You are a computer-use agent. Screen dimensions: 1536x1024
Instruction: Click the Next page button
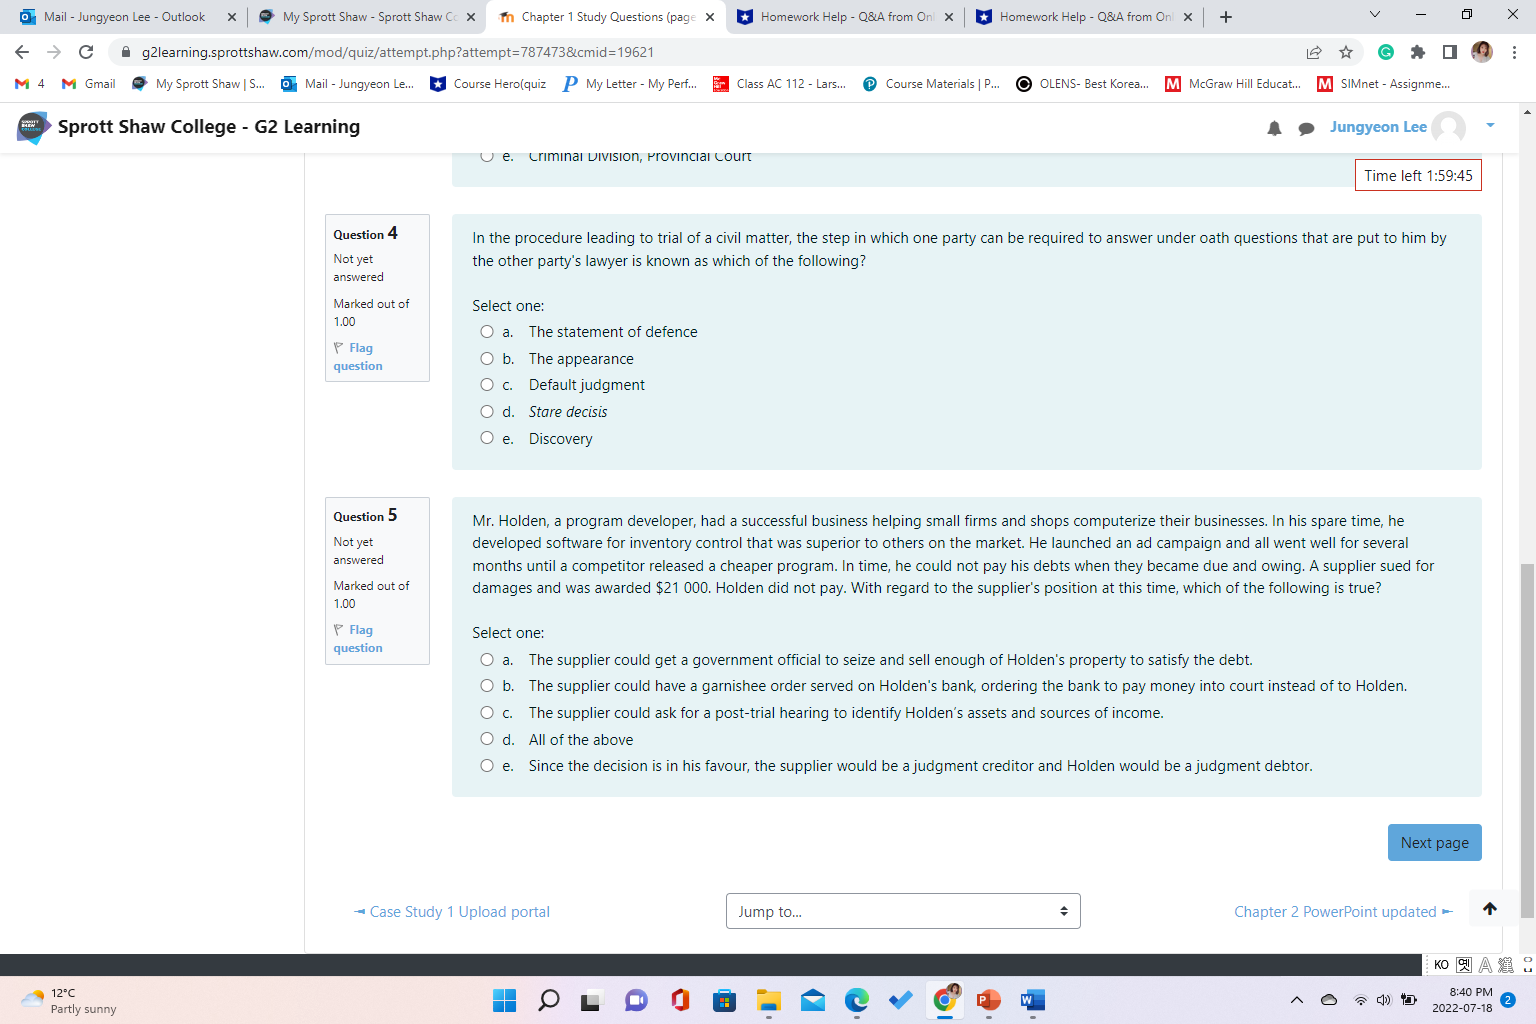pos(1434,842)
